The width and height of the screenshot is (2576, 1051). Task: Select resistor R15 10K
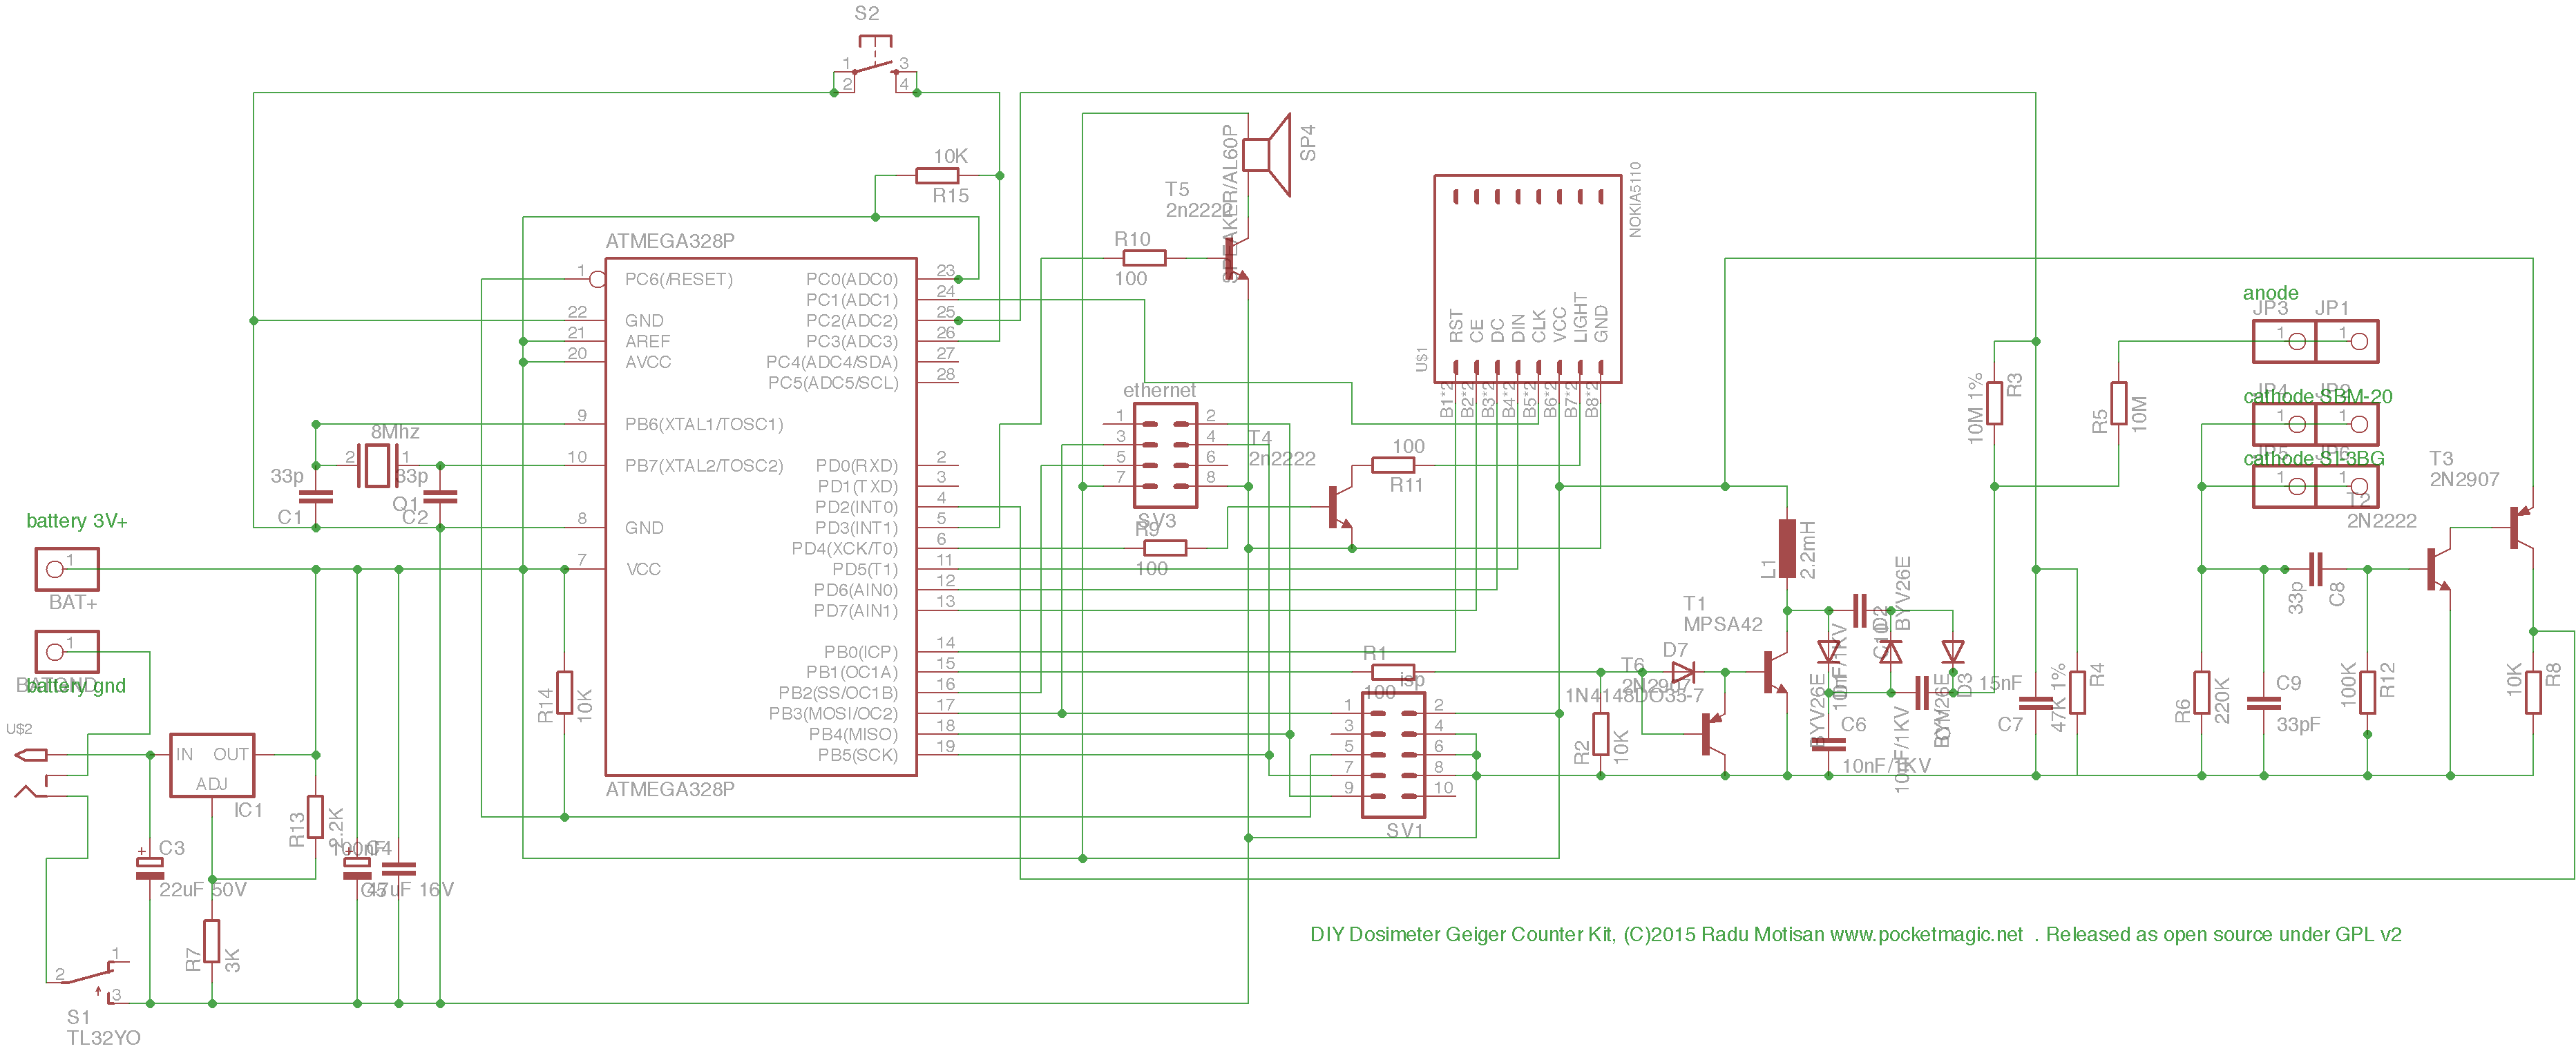(937, 176)
